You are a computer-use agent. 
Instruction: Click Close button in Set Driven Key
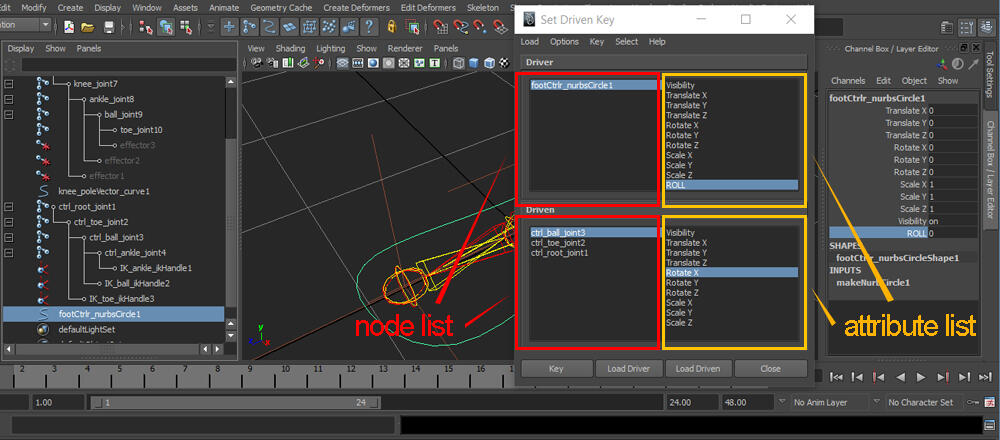click(770, 369)
